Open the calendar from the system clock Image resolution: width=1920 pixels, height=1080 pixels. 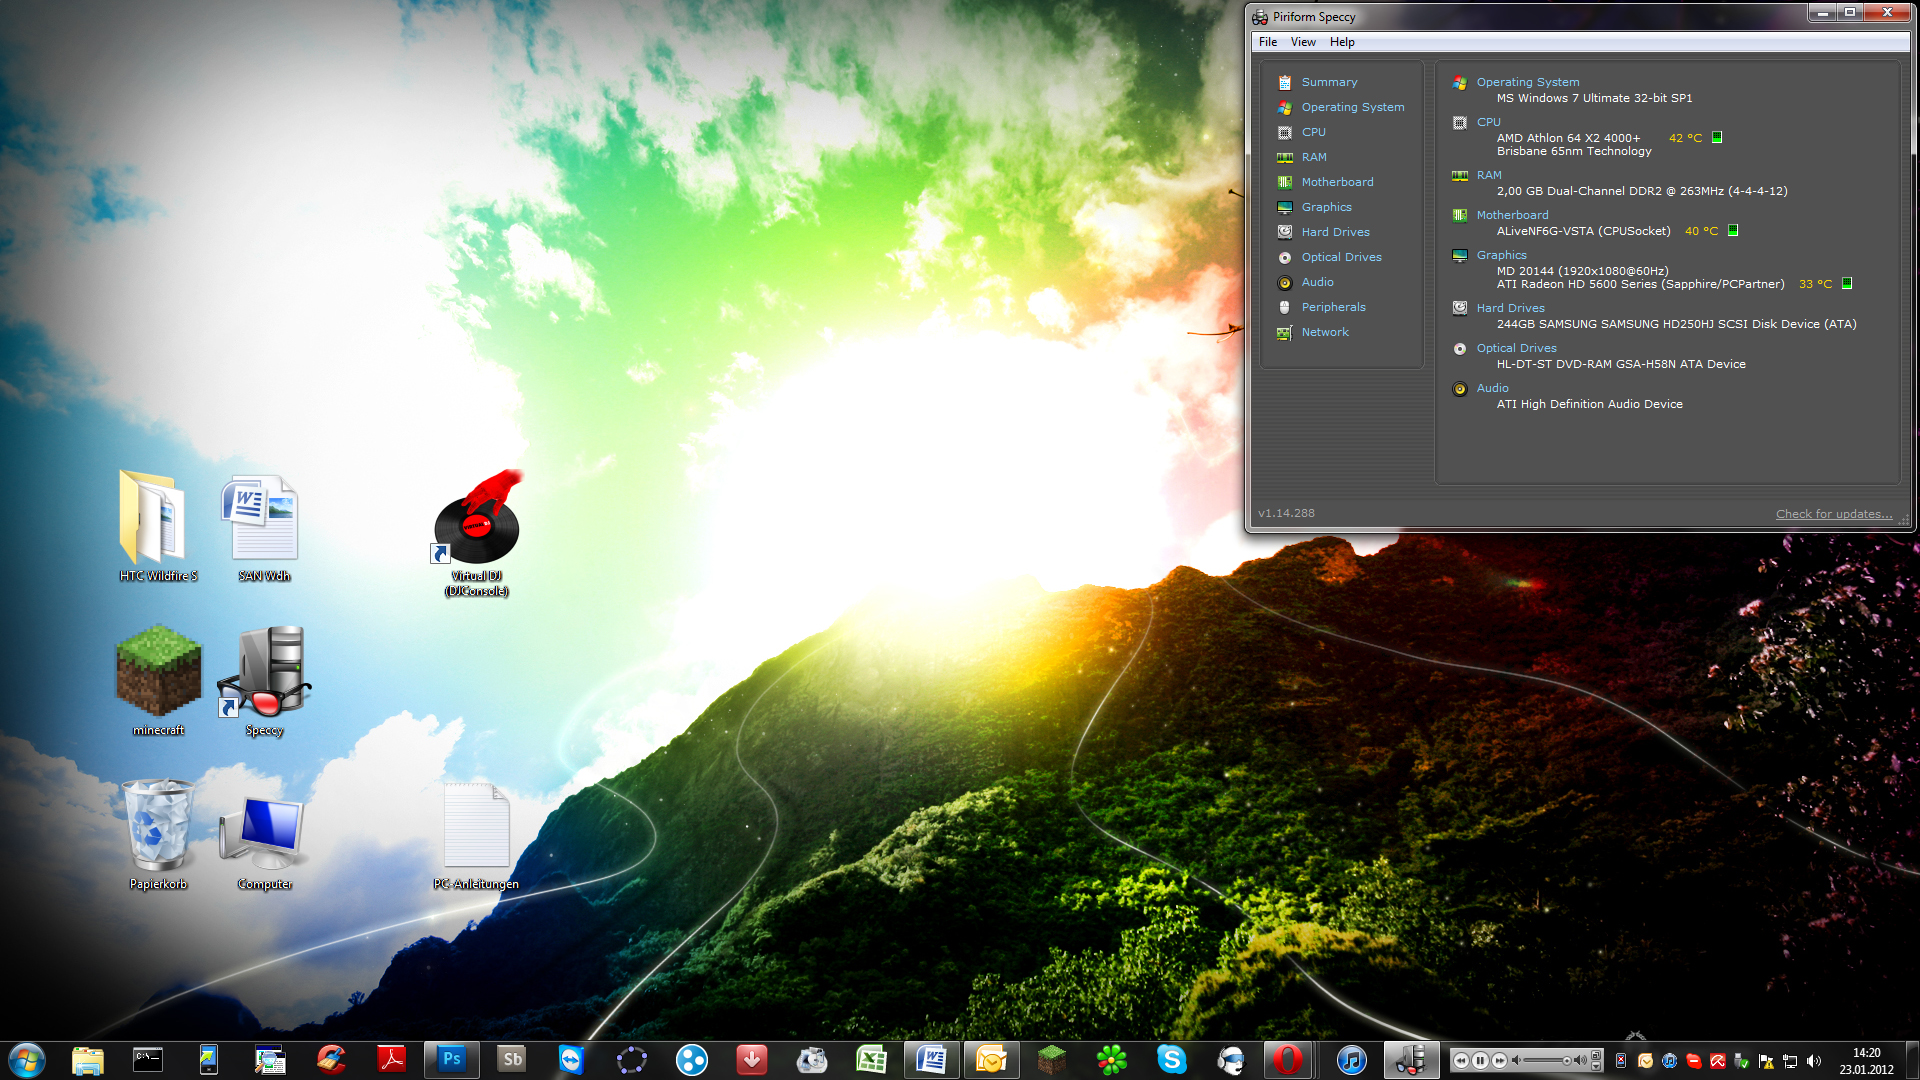(x=1865, y=1061)
